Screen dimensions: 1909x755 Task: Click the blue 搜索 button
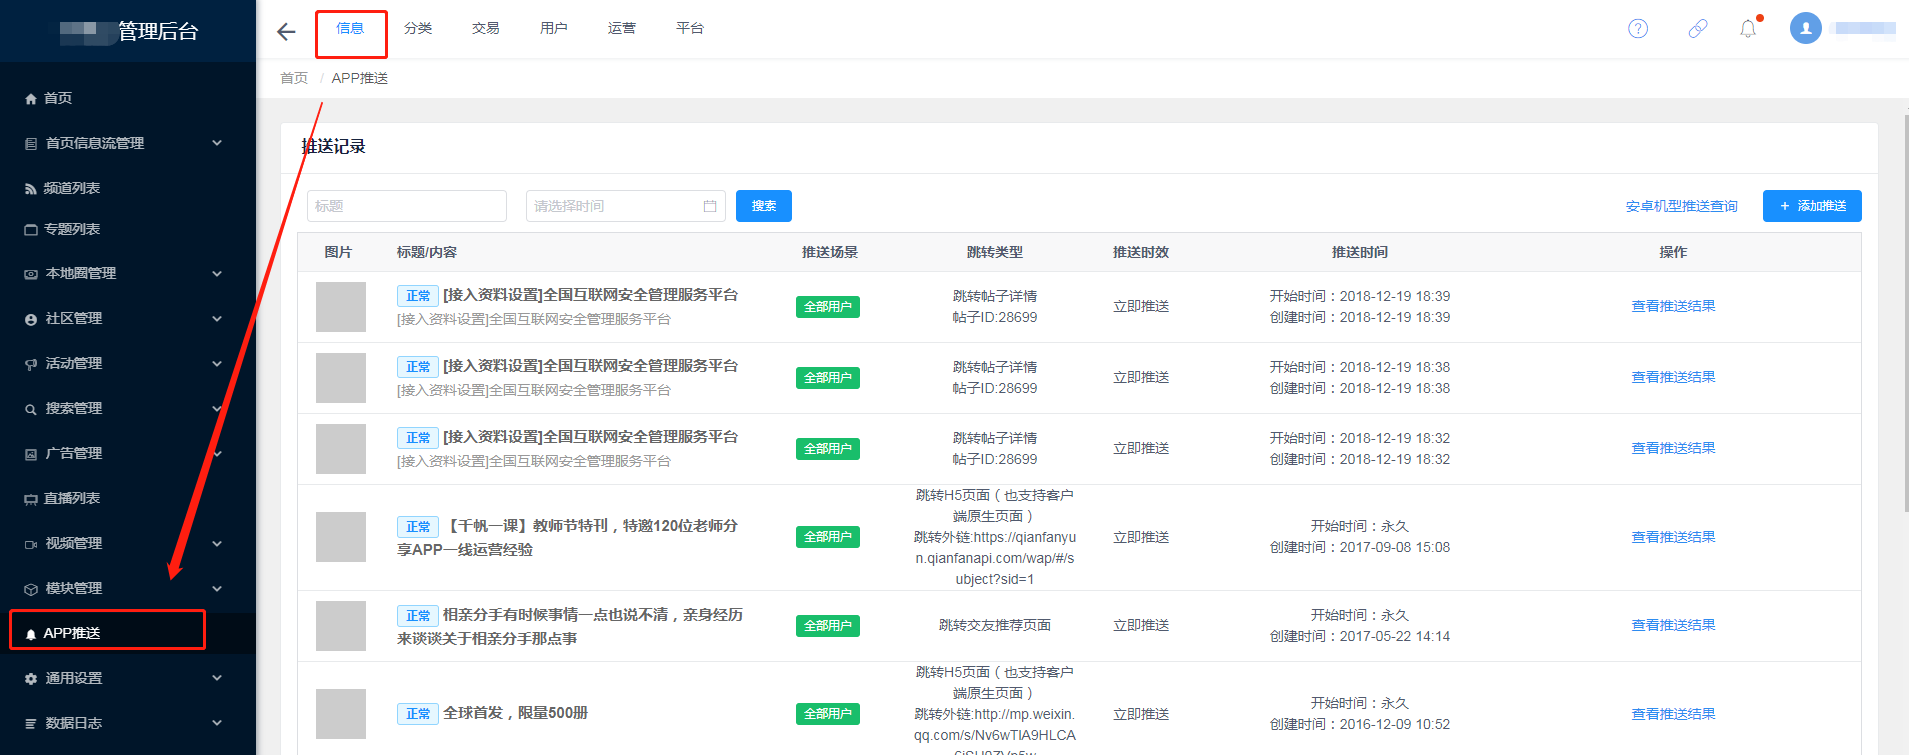point(764,206)
